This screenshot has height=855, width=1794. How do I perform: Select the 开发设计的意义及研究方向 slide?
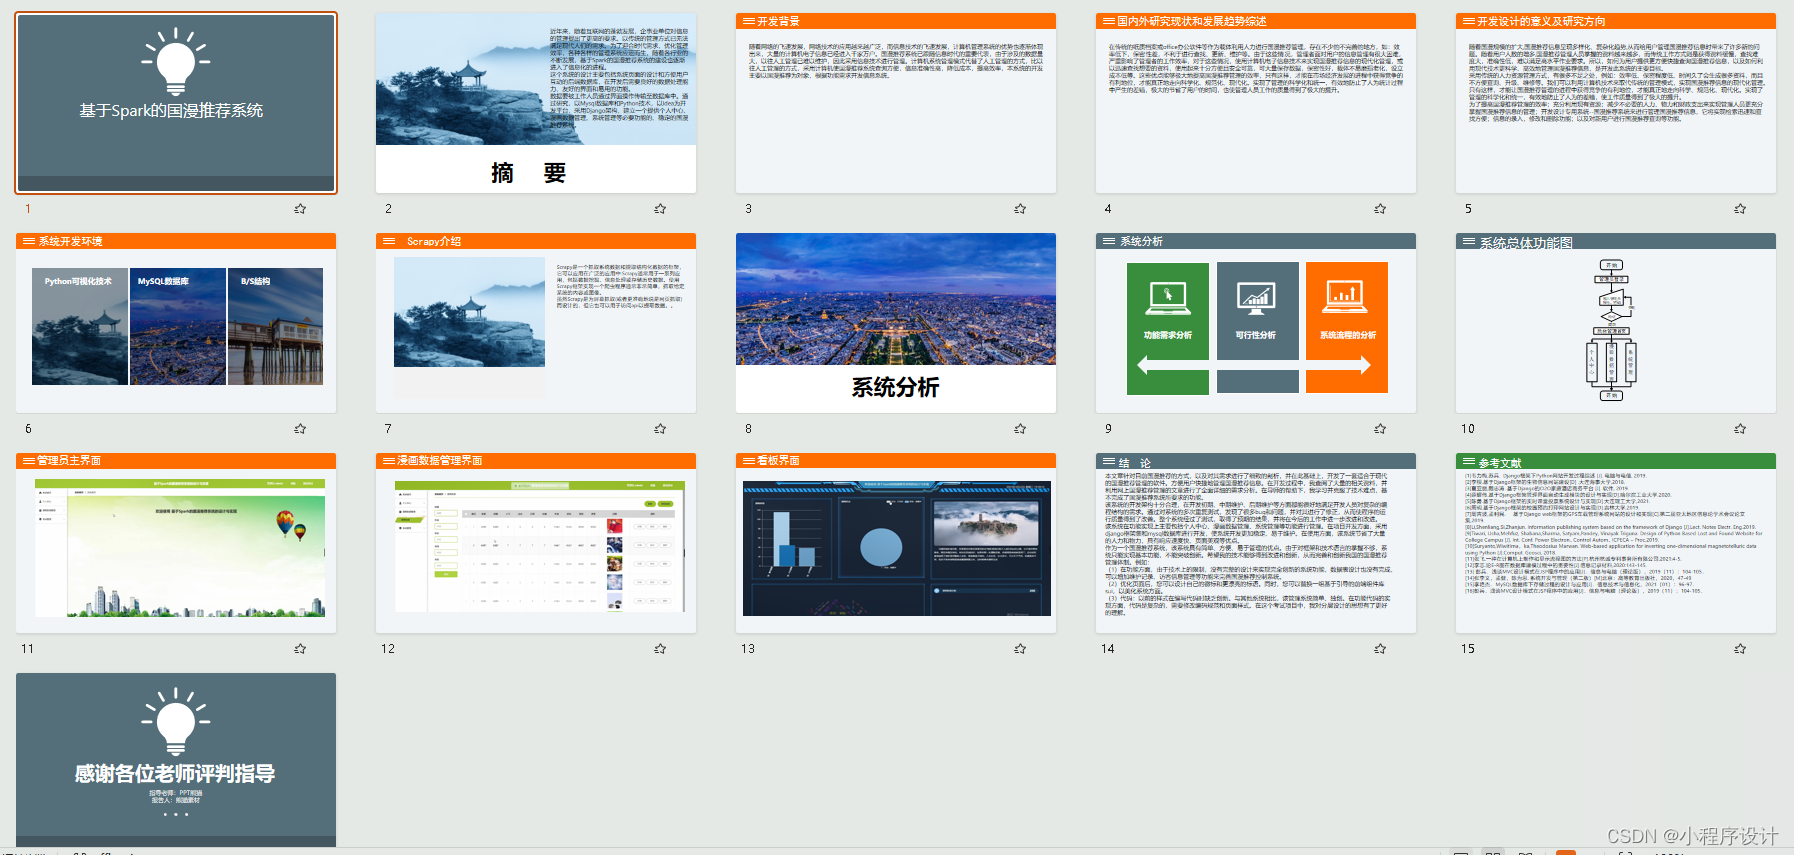[1616, 103]
